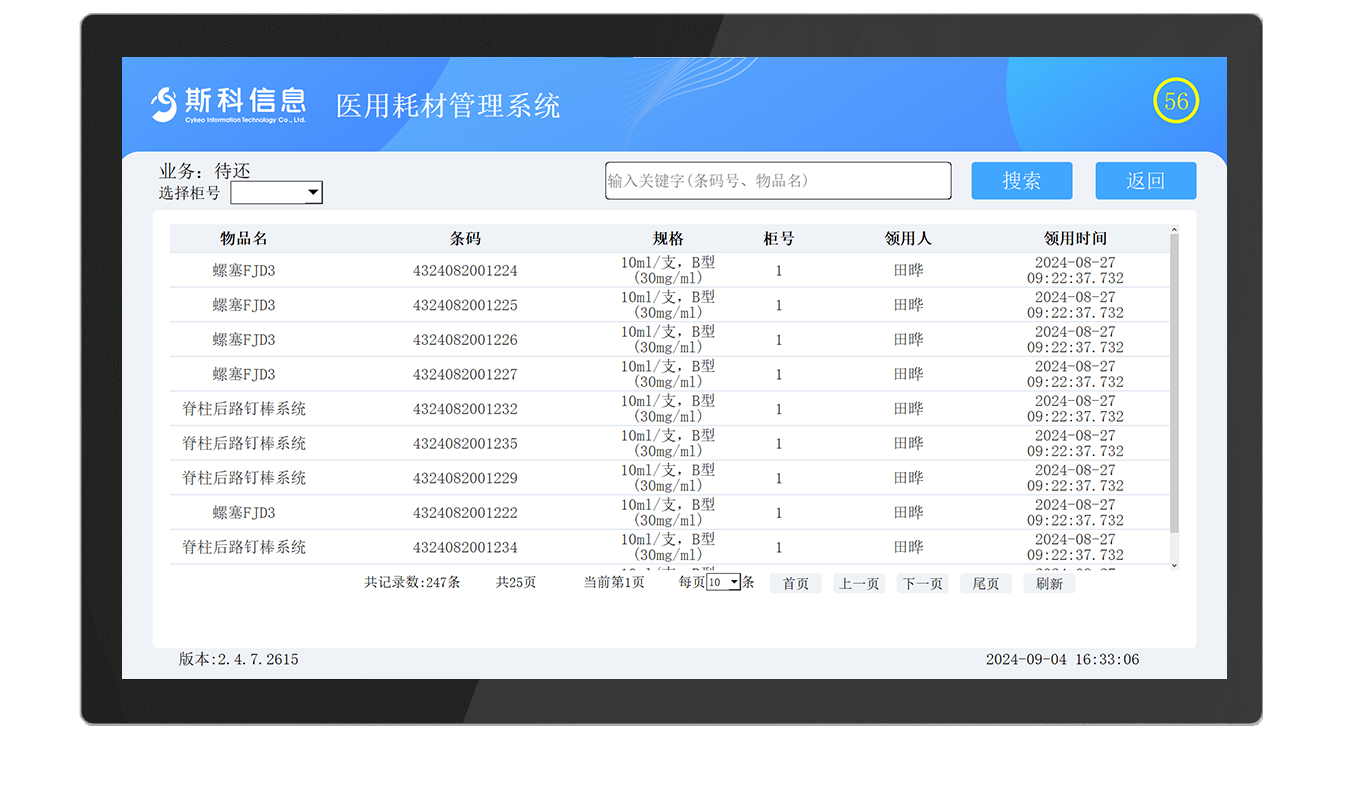Viewport: 1370px width, 789px height.
Task: Click the keyword search input field
Action: [777, 180]
